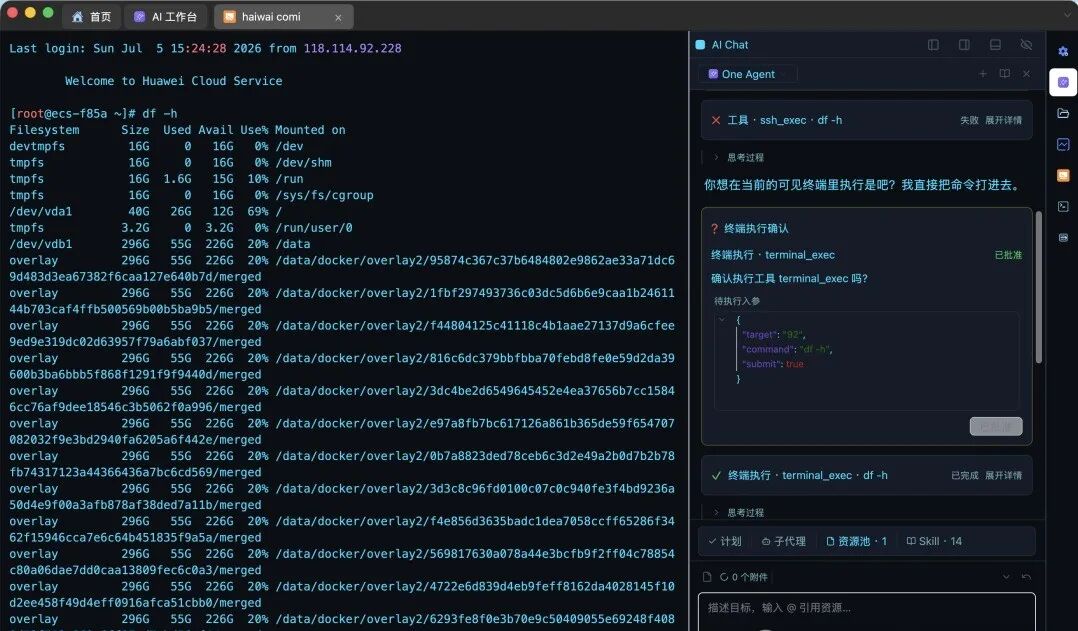The image size is (1078, 631).
Task: Open the book icon next to plus
Action: tap(1004, 74)
